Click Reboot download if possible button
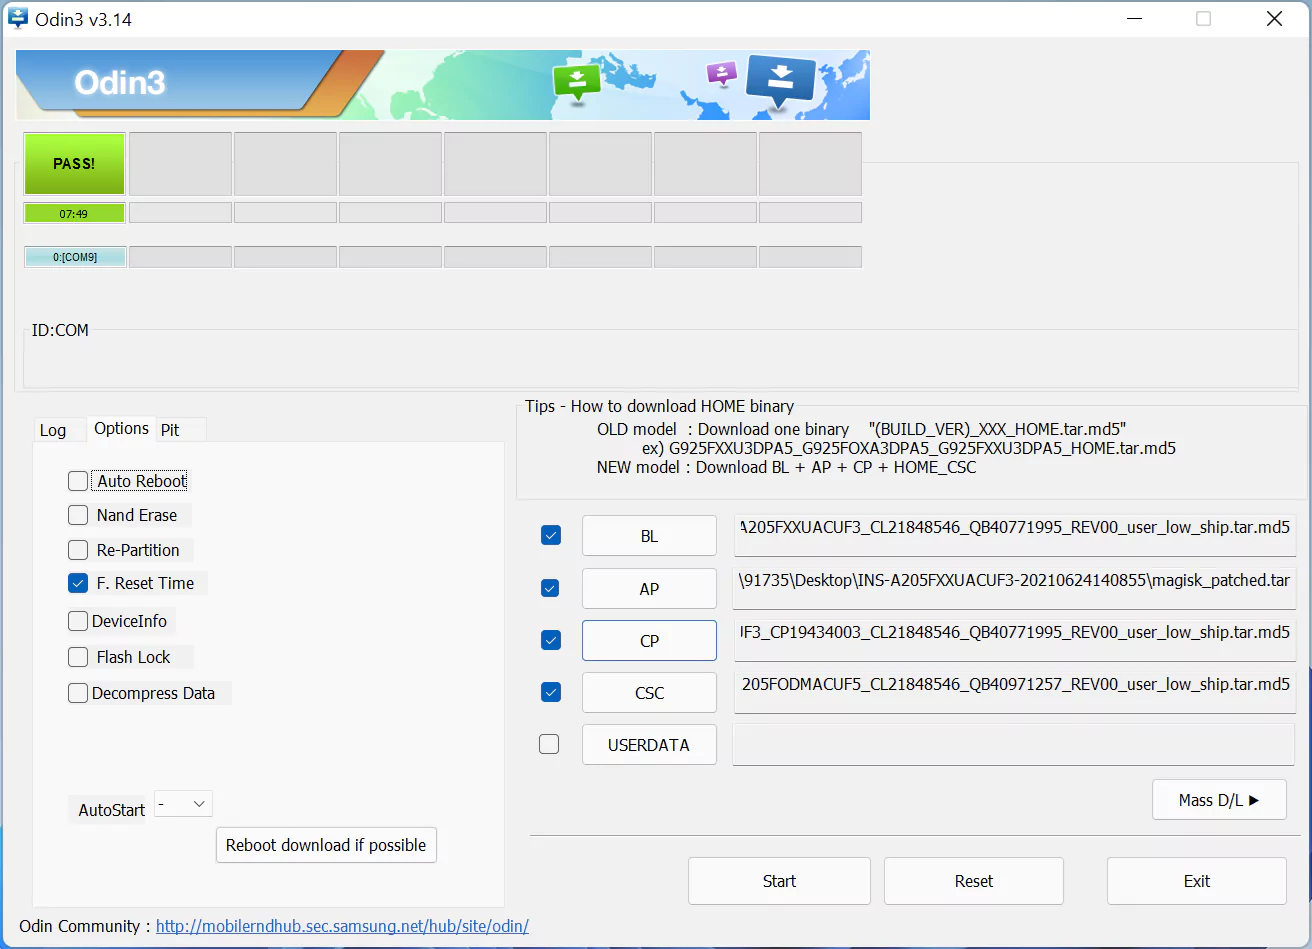 click(326, 845)
